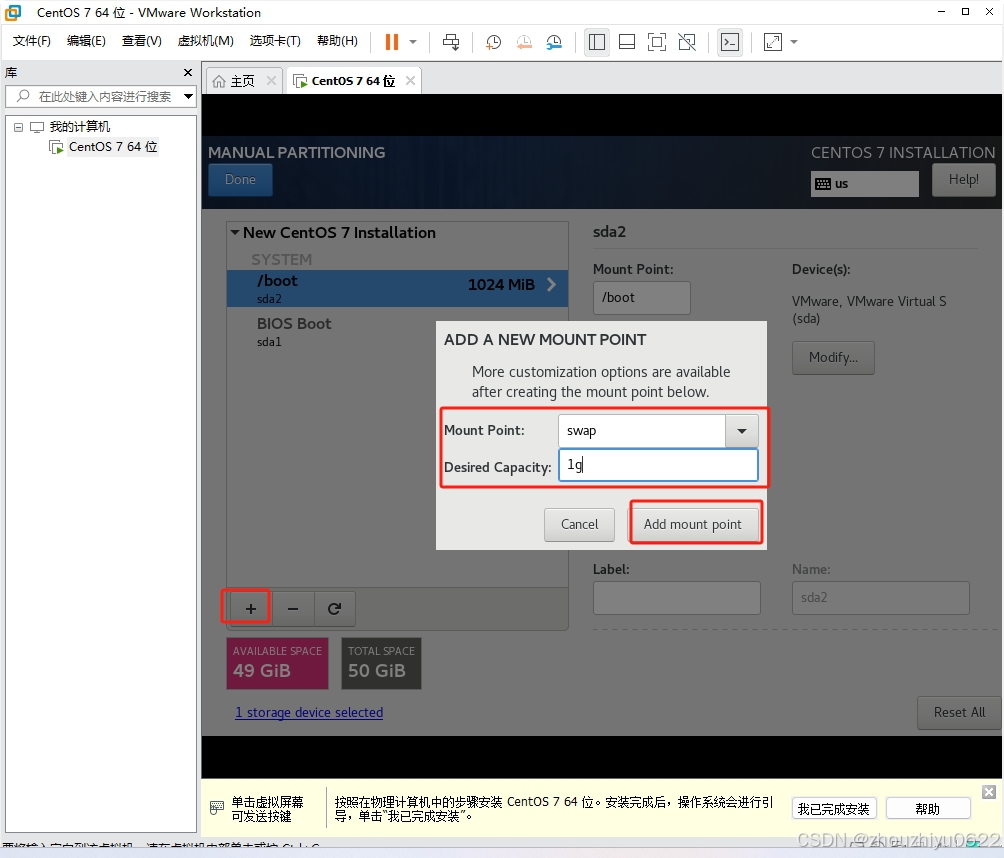The width and height of the screenshot is (1004, 858).
Task: Send Ctrl+Alt+Del to virtual machine icon
Action: [451, 42]
